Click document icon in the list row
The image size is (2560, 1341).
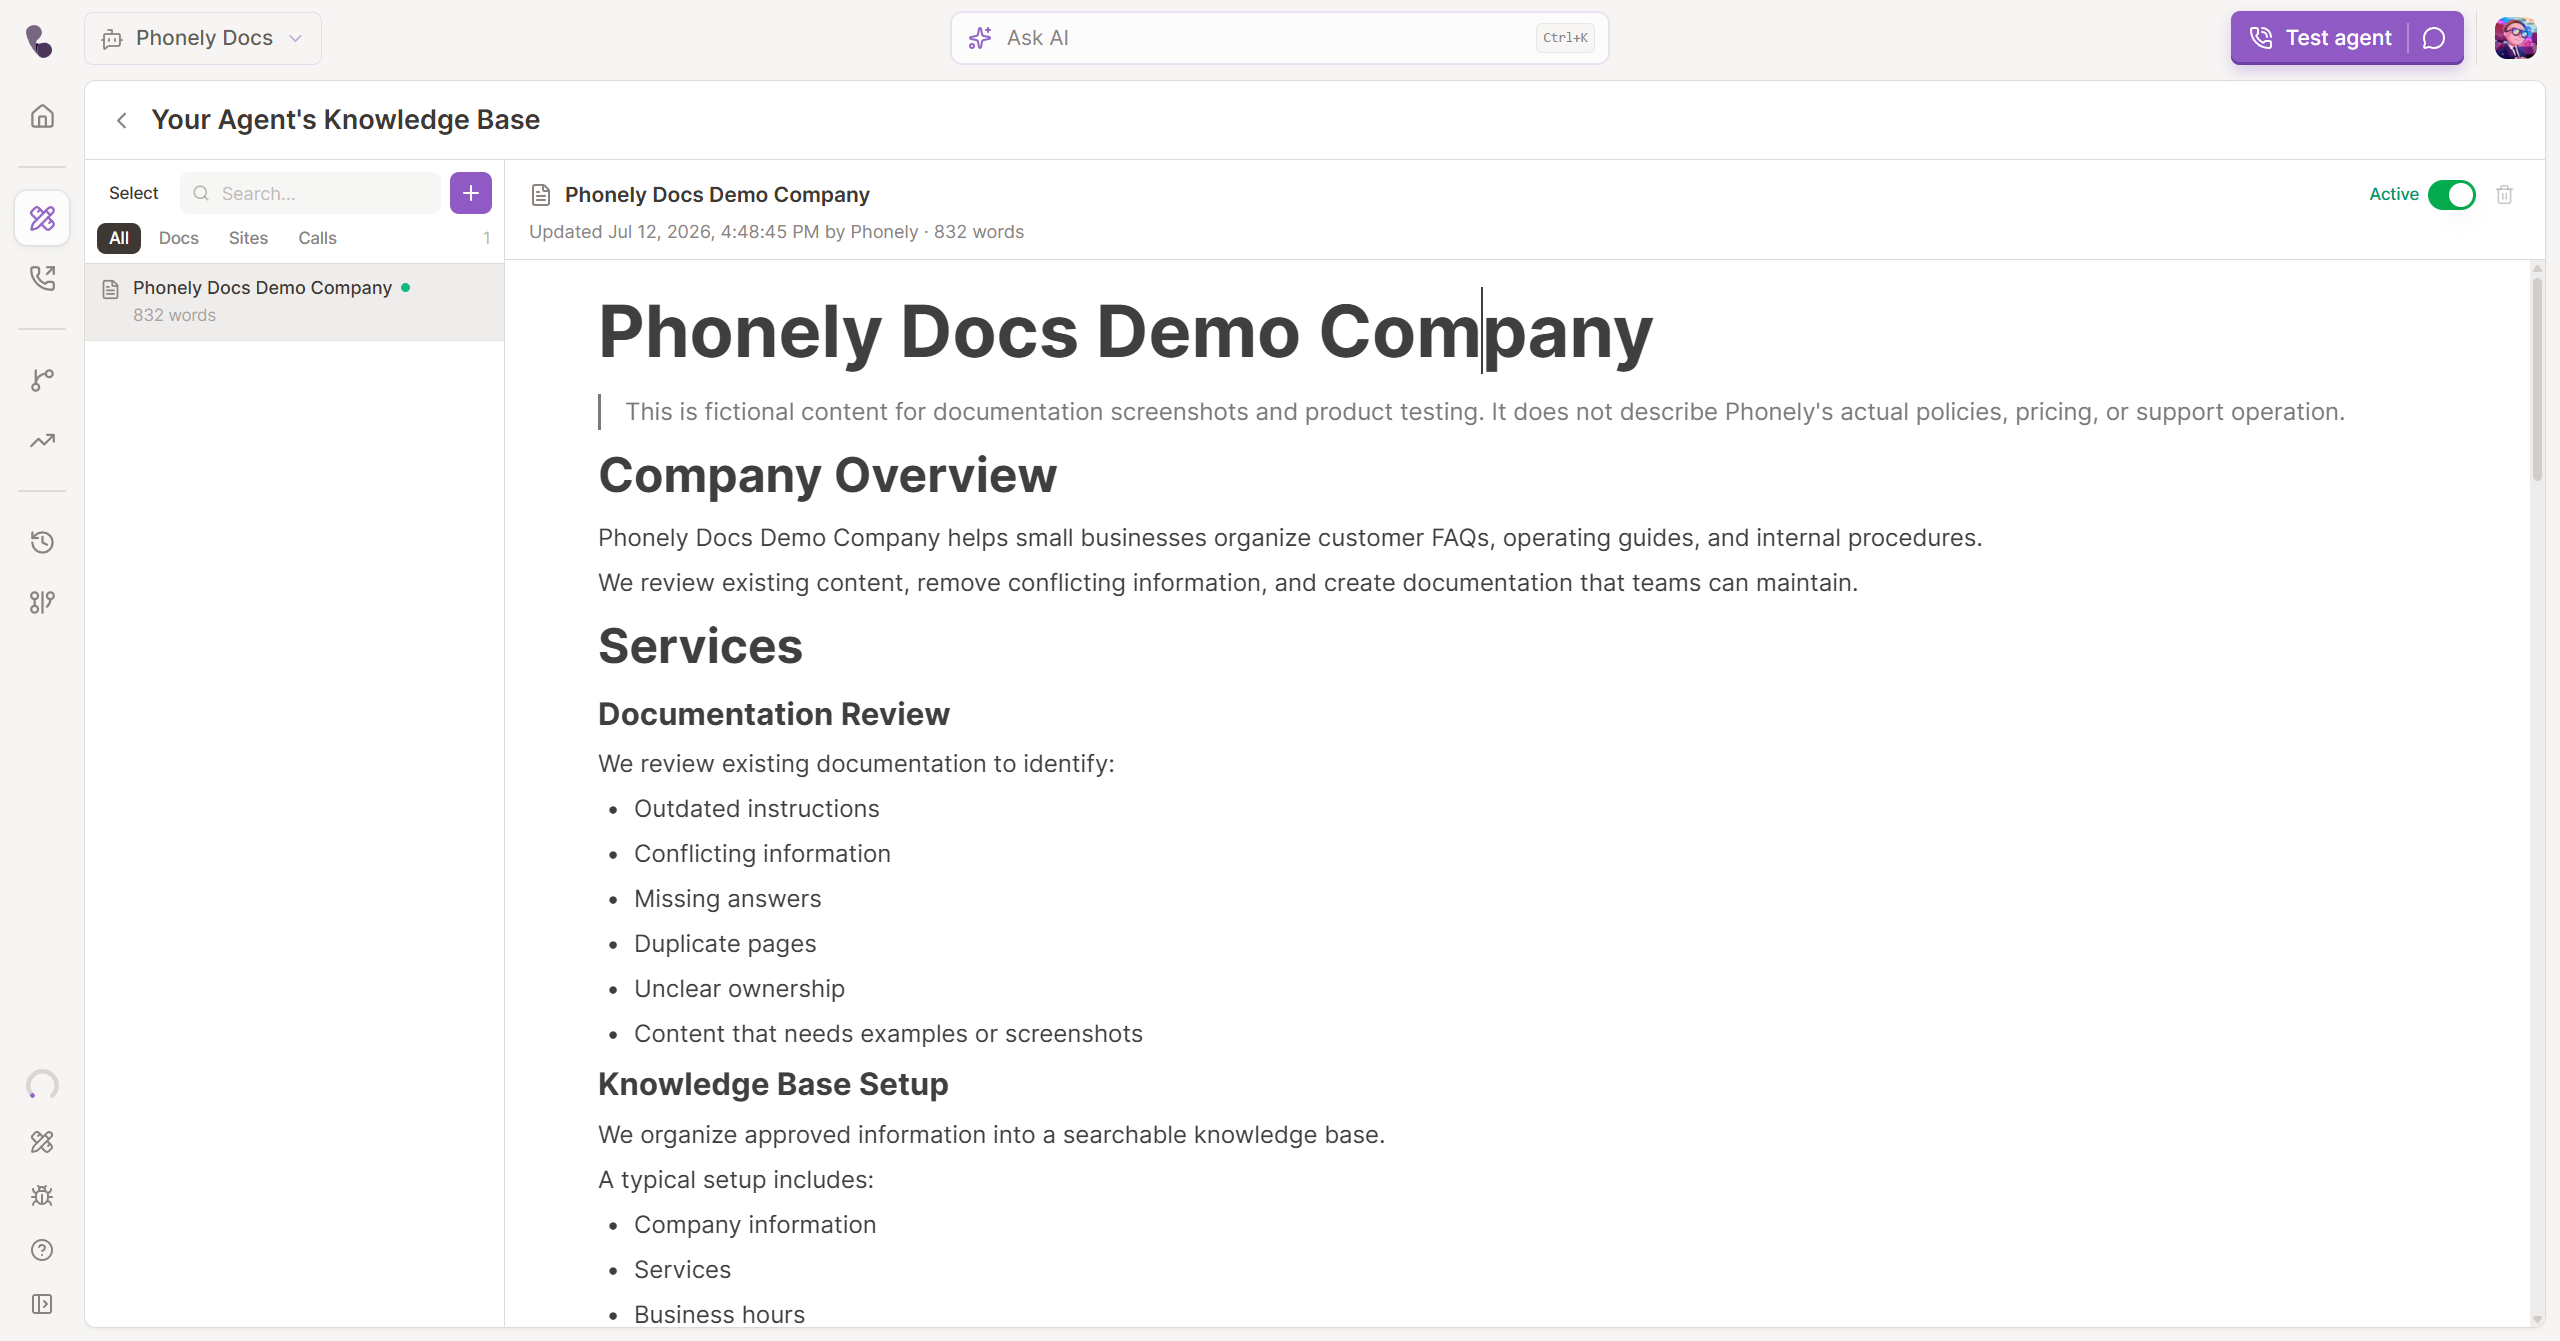111,289
